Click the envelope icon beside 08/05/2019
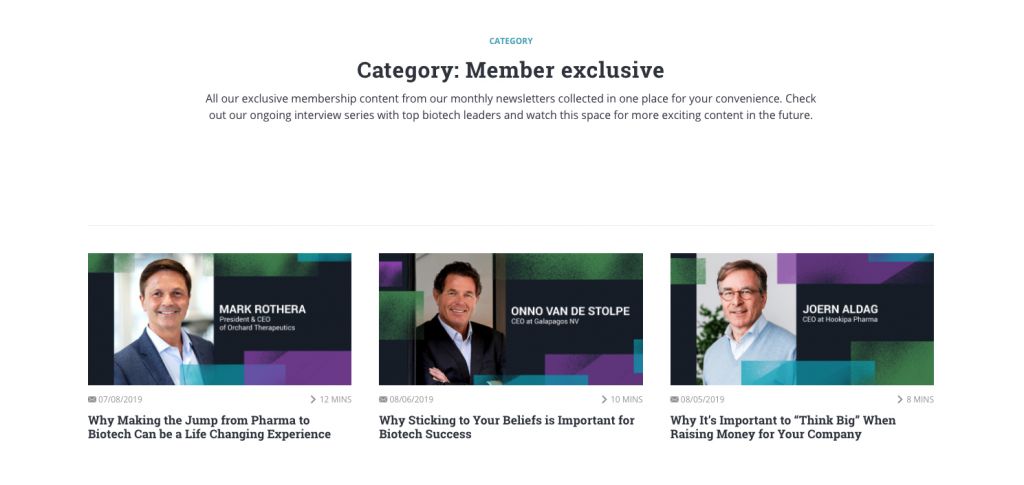1024x485 pixels. 675,399
